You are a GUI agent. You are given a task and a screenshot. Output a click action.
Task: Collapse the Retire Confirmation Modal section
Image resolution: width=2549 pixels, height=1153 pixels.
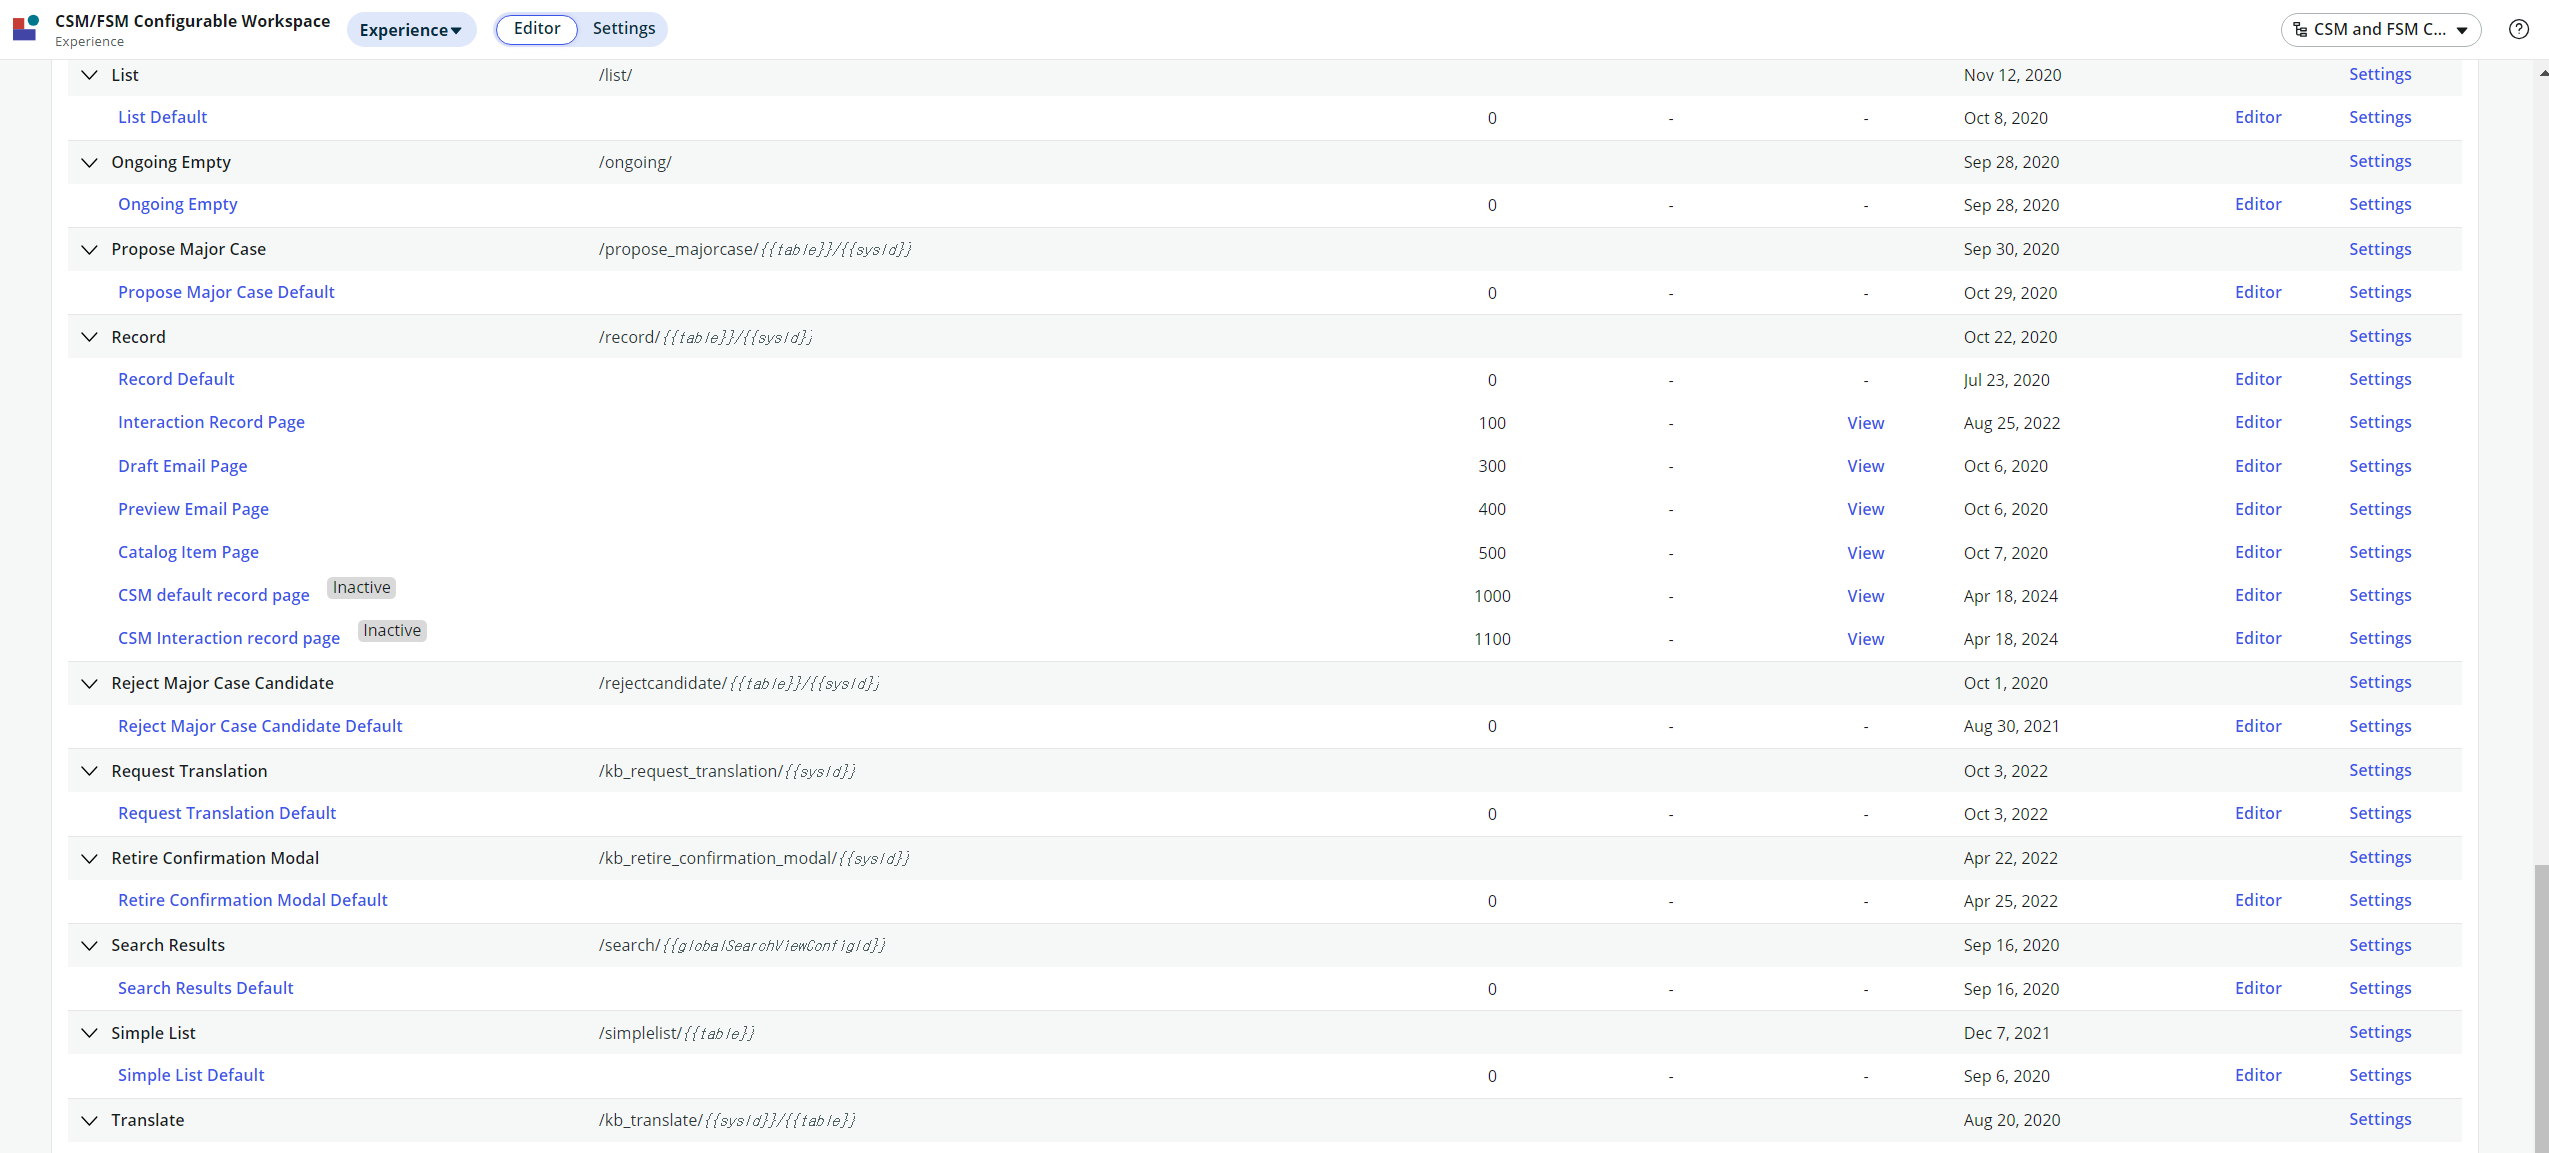89,858
